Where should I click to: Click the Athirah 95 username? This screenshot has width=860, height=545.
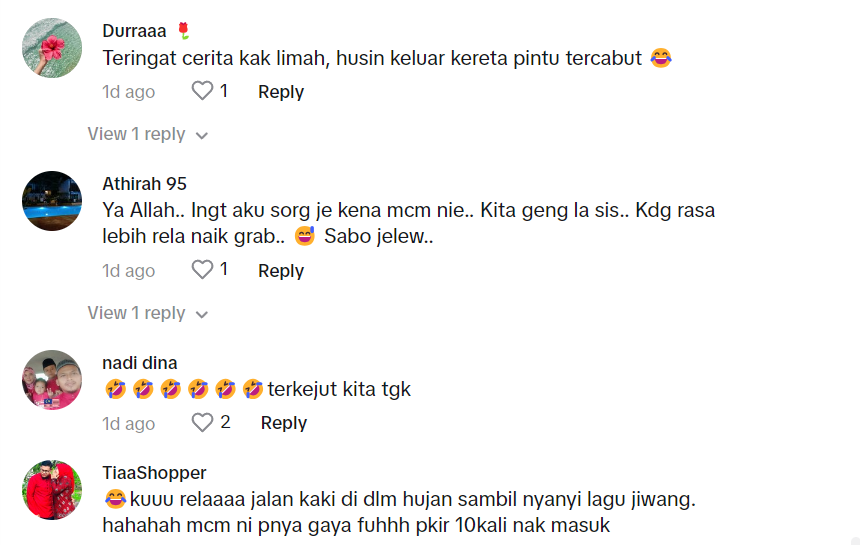(144, 184)
